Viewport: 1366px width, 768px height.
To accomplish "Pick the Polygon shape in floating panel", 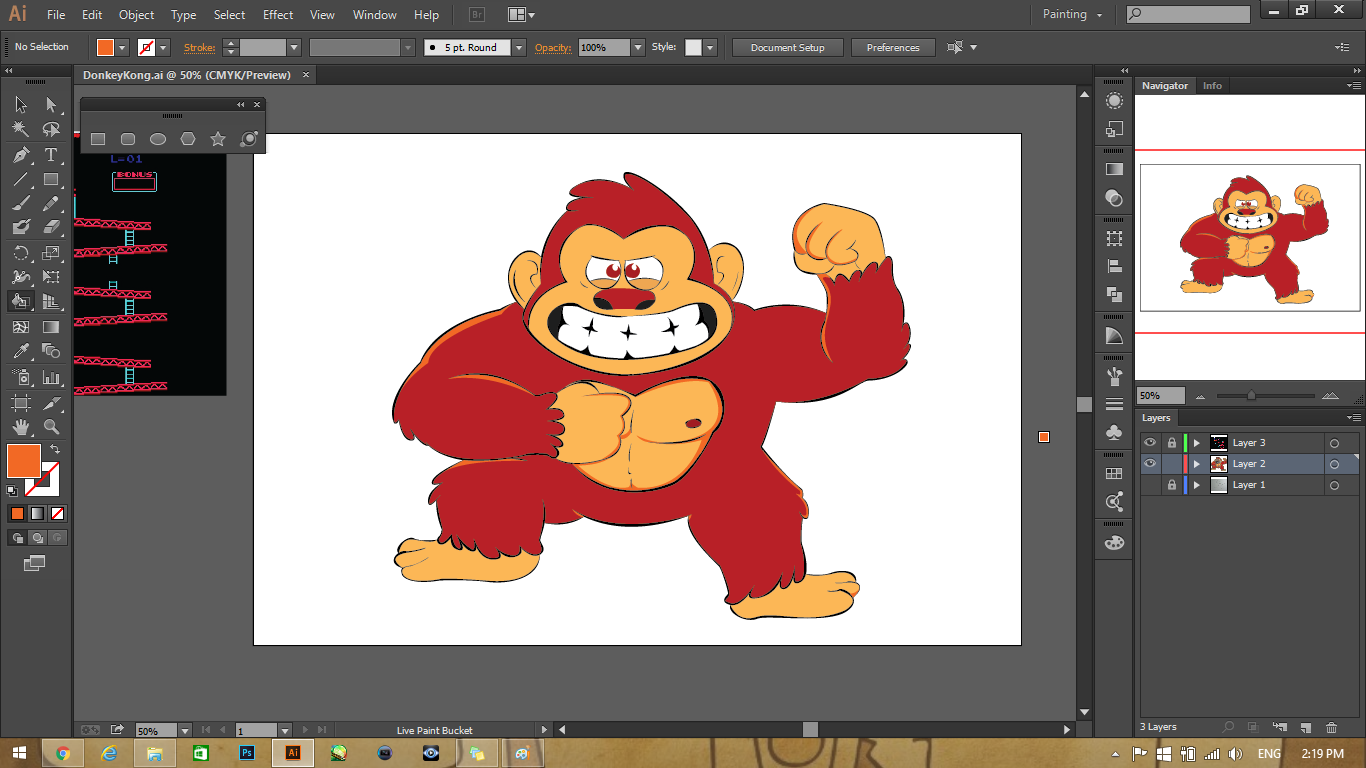I will 188,139.
